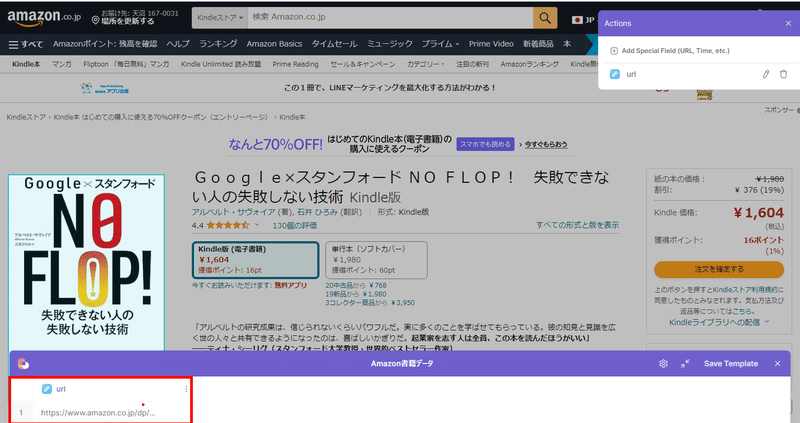Select the Kindle版 (電子書籍) format box
The image size is (800, 423).
256,260
